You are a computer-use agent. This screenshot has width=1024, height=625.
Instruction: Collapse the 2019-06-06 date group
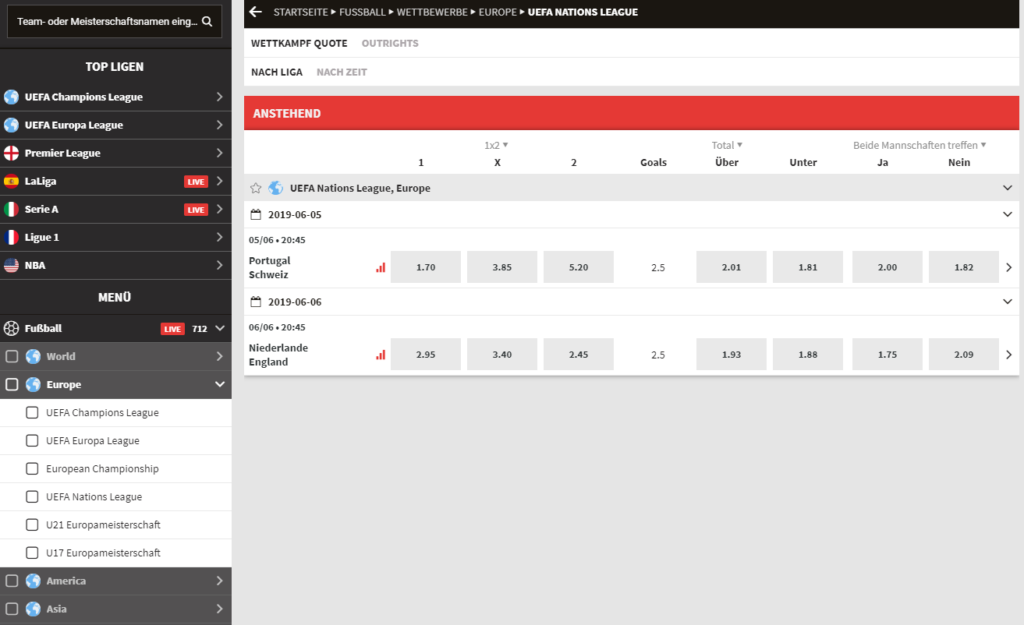(x=1007, y=302)
